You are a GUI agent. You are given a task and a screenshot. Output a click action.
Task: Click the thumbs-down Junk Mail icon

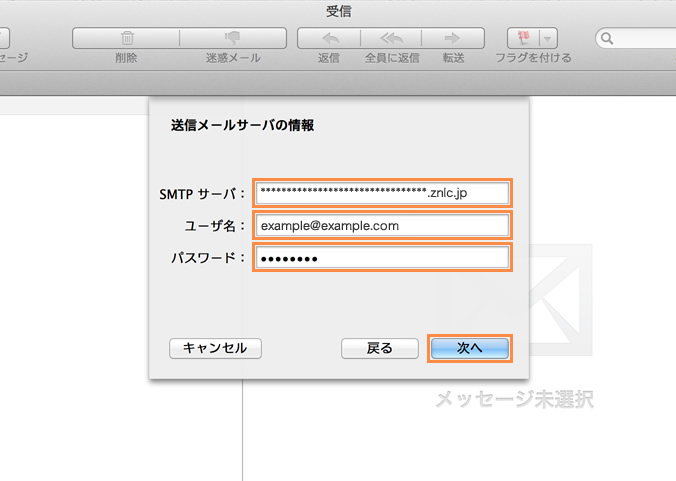coord(232,38)
